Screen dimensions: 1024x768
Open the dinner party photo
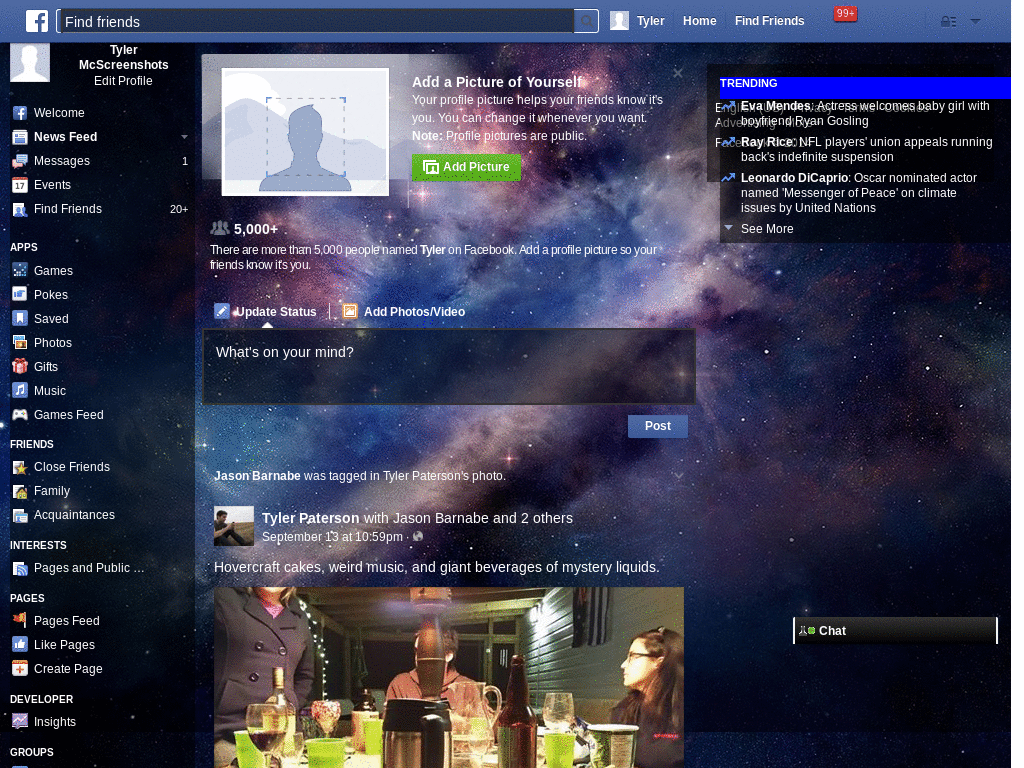point(449,677)
